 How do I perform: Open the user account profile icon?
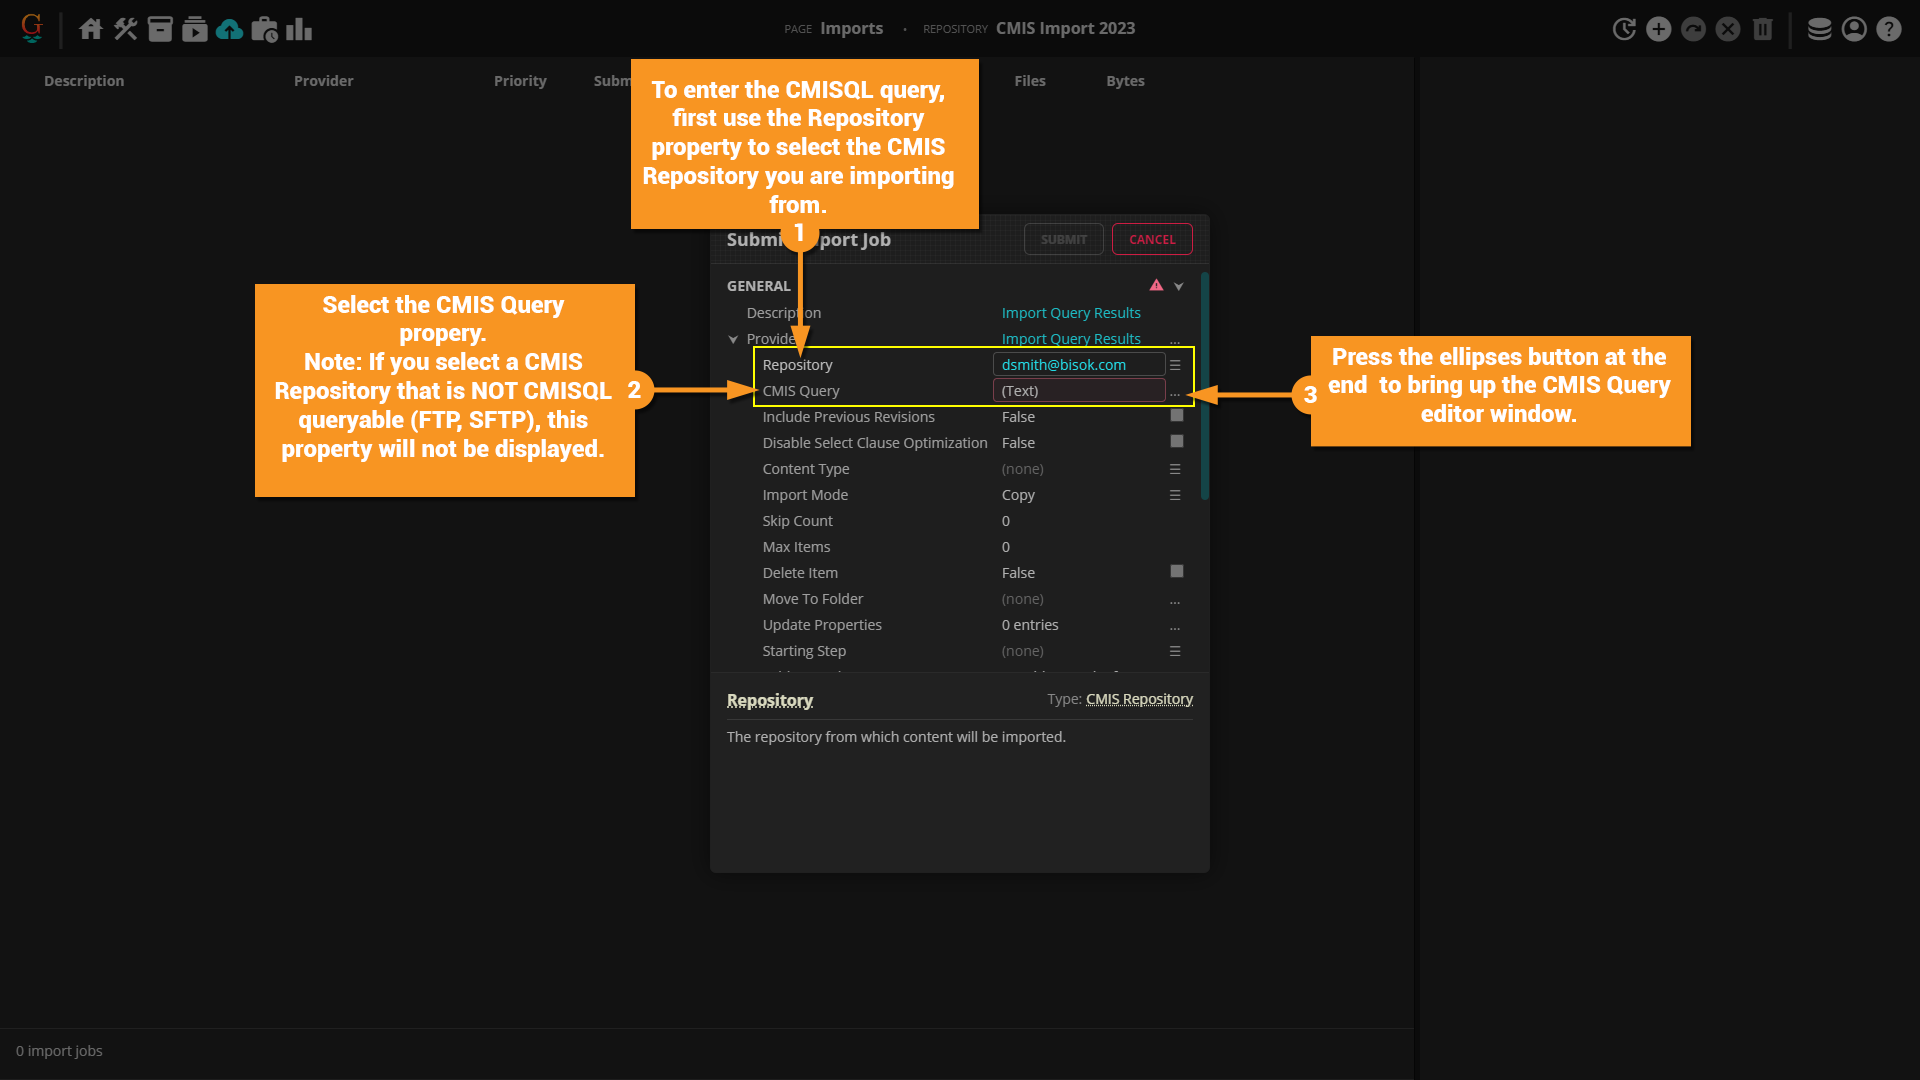(1854, 29)
